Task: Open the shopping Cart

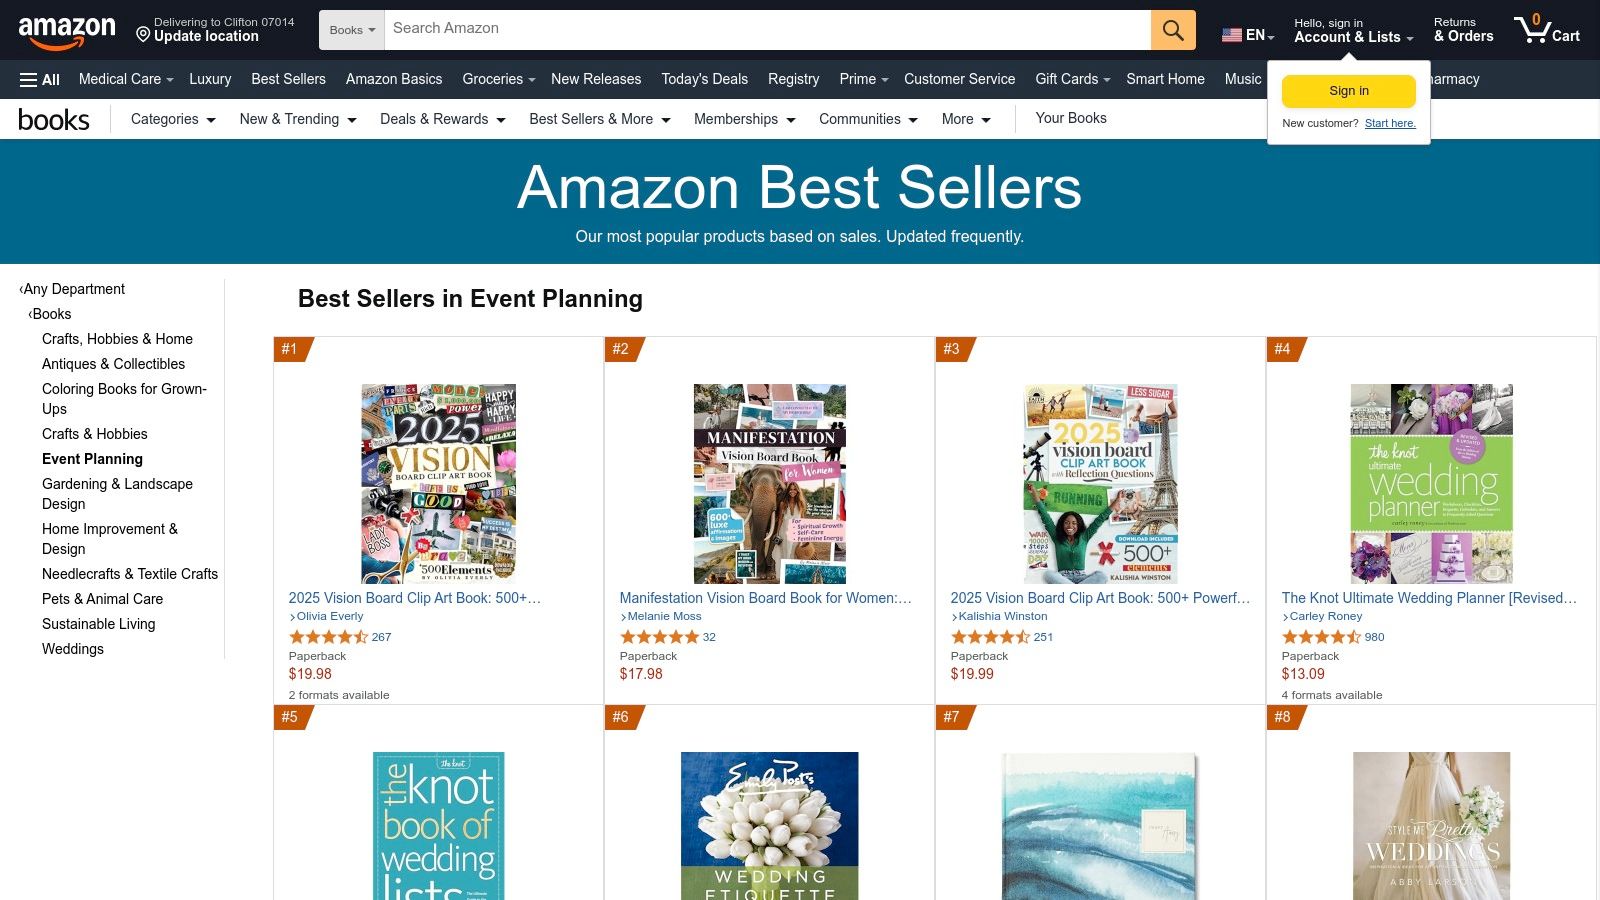Action: (x=1546, y=30)
